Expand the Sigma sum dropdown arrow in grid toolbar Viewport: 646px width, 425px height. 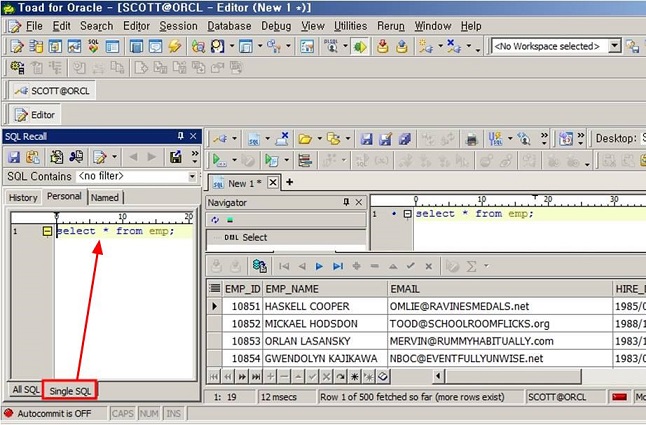(485, 266)
